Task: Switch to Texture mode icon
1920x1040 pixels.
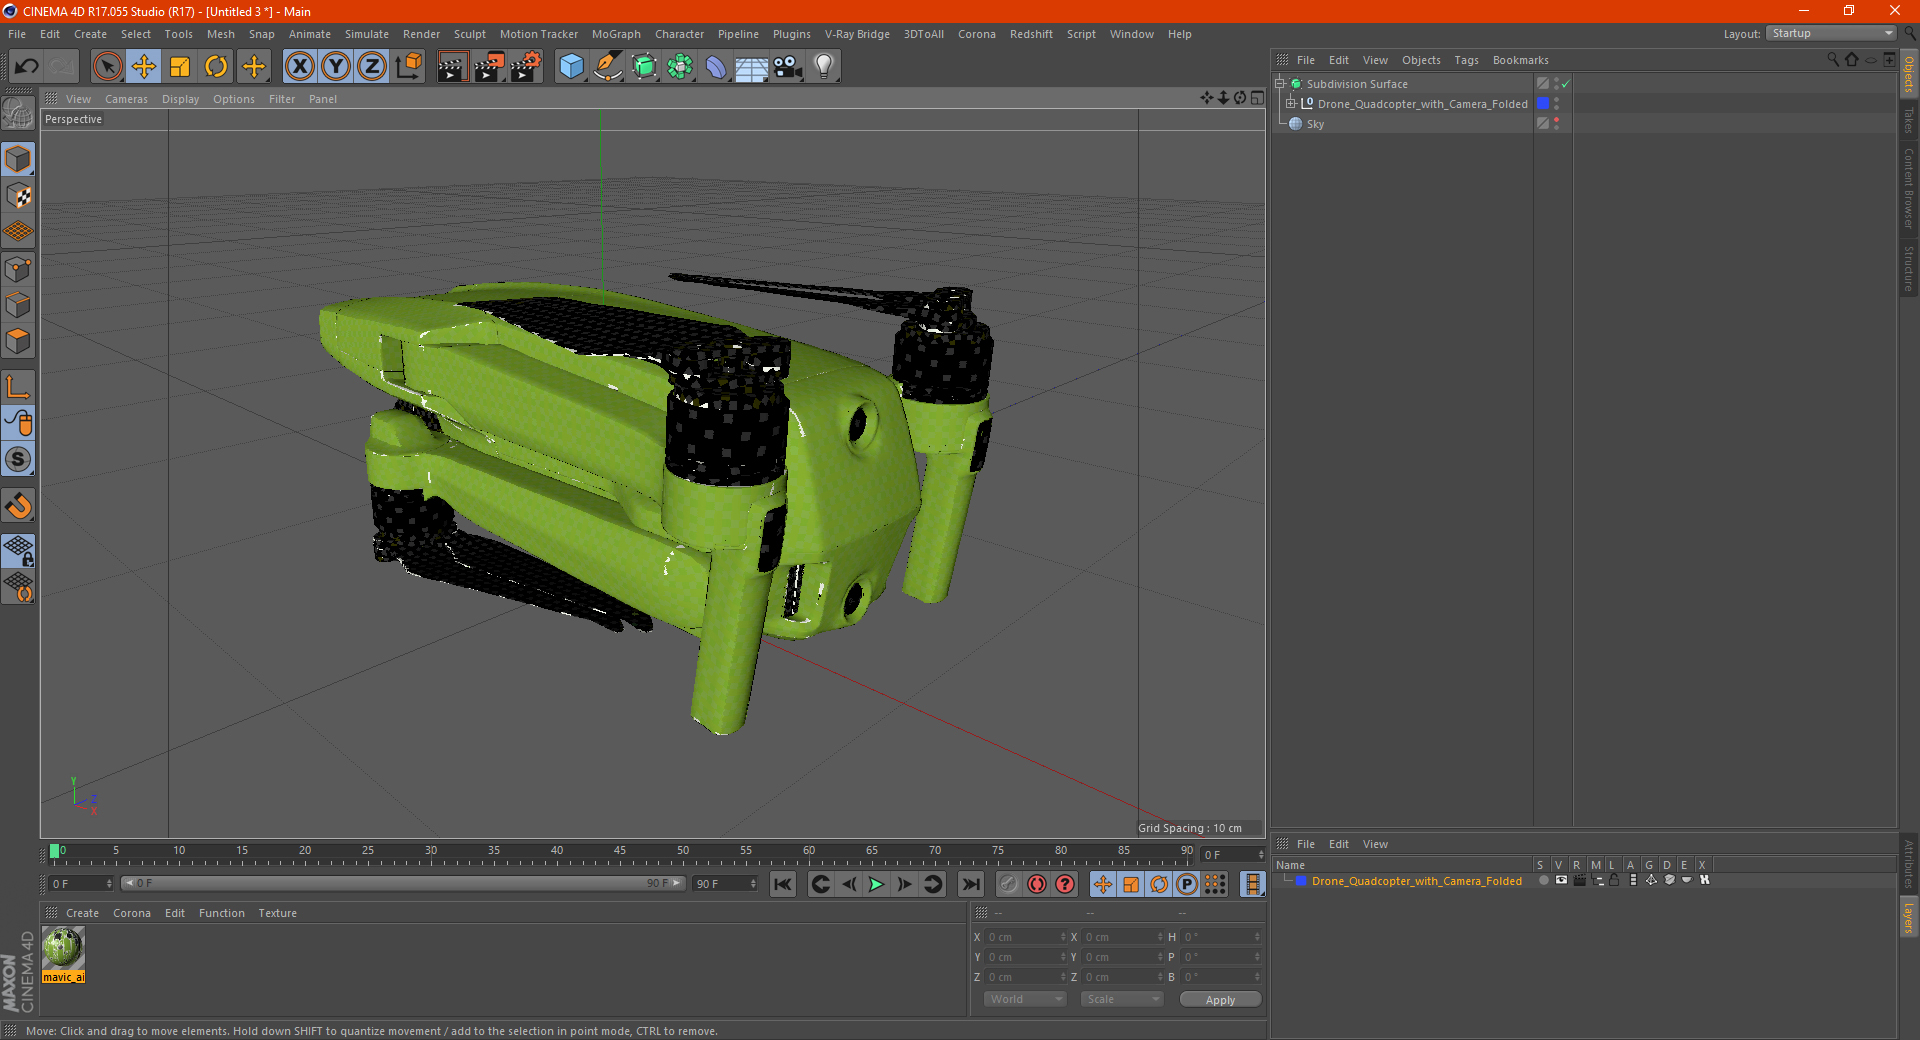Action: click(18, 196)
